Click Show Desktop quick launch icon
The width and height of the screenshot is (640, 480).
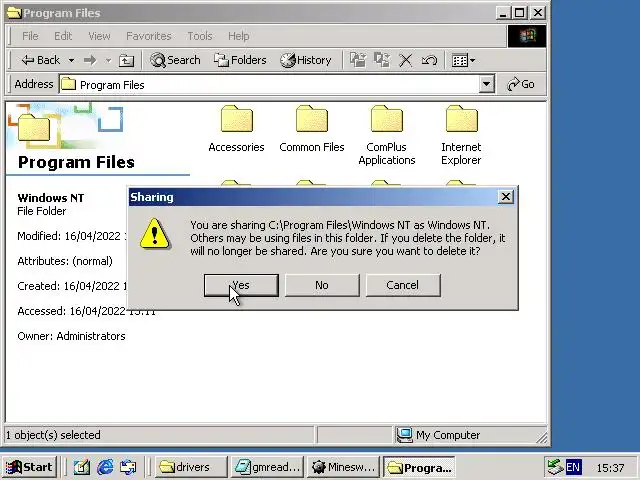[82, 467]
